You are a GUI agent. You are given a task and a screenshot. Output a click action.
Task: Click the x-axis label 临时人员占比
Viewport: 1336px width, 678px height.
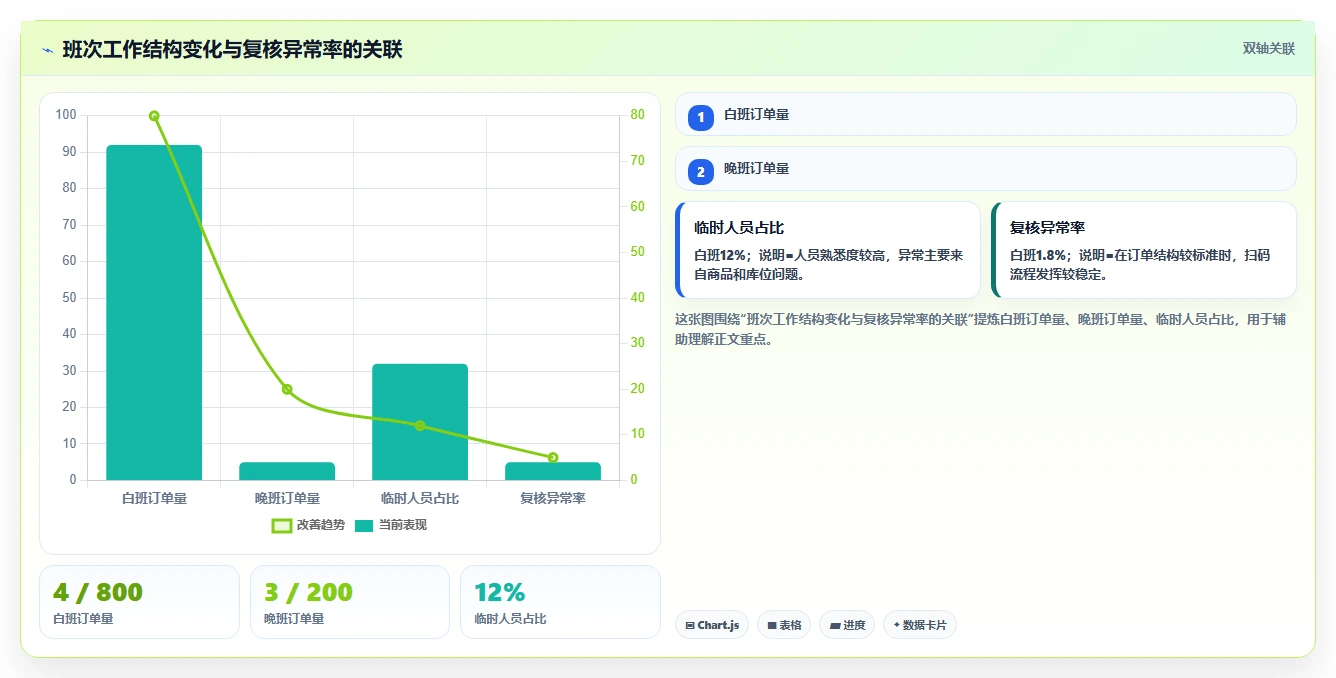pos(420,498)
